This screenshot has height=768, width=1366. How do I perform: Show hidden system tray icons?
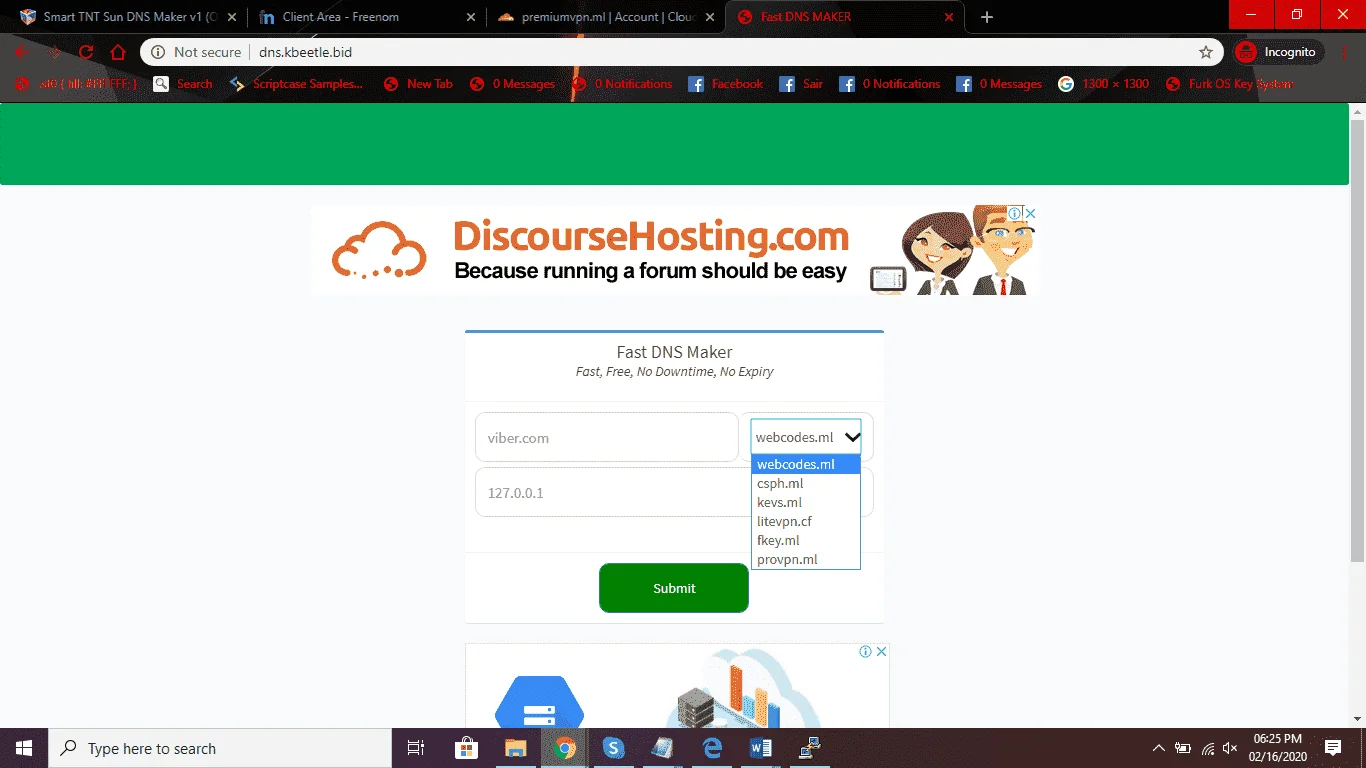point(1159,748)
